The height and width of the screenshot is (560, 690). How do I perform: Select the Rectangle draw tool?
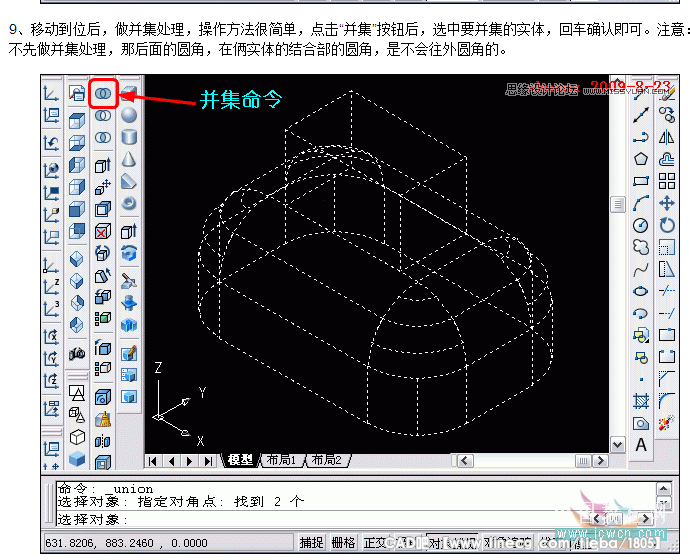[641, 181]
